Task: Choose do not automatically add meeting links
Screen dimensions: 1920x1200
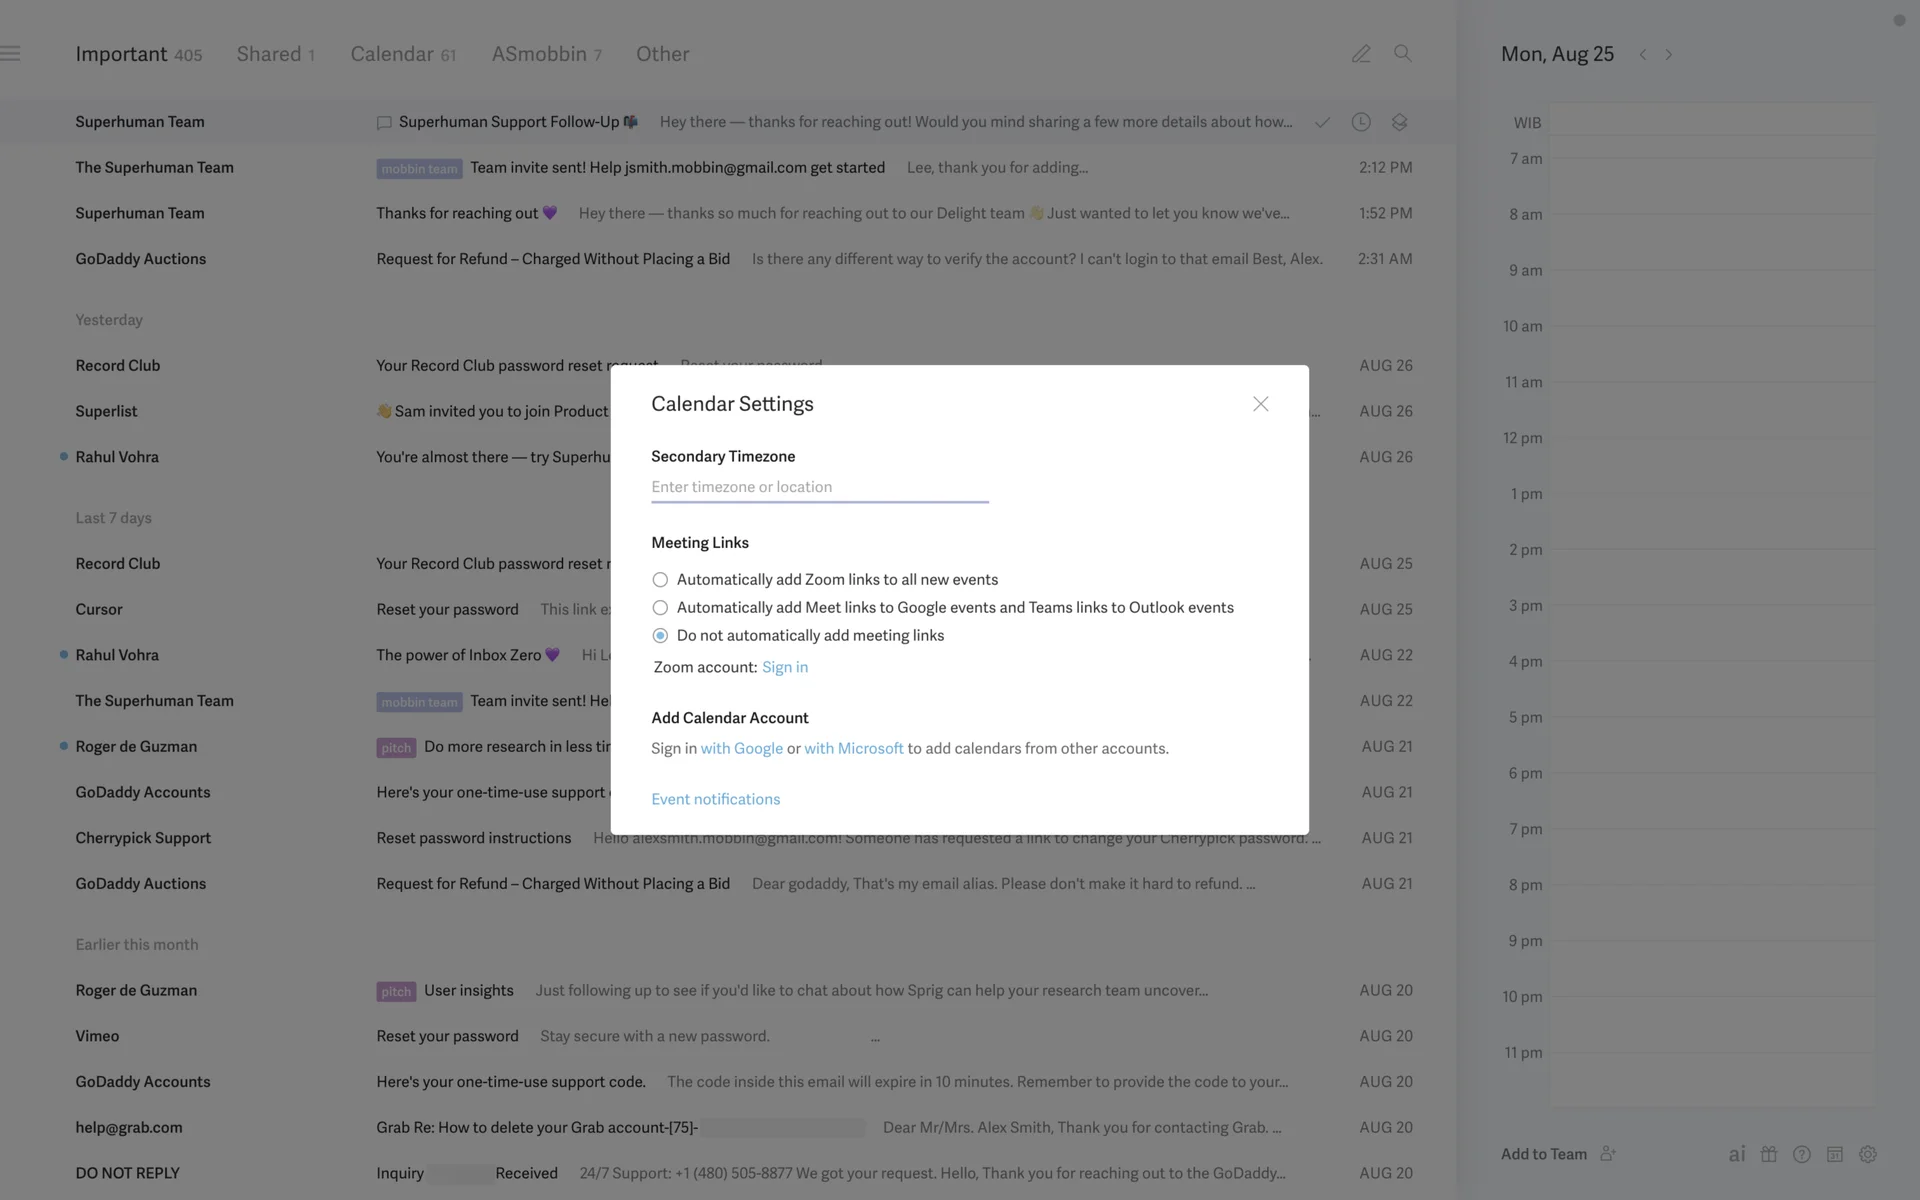Action: click(660, 636)
